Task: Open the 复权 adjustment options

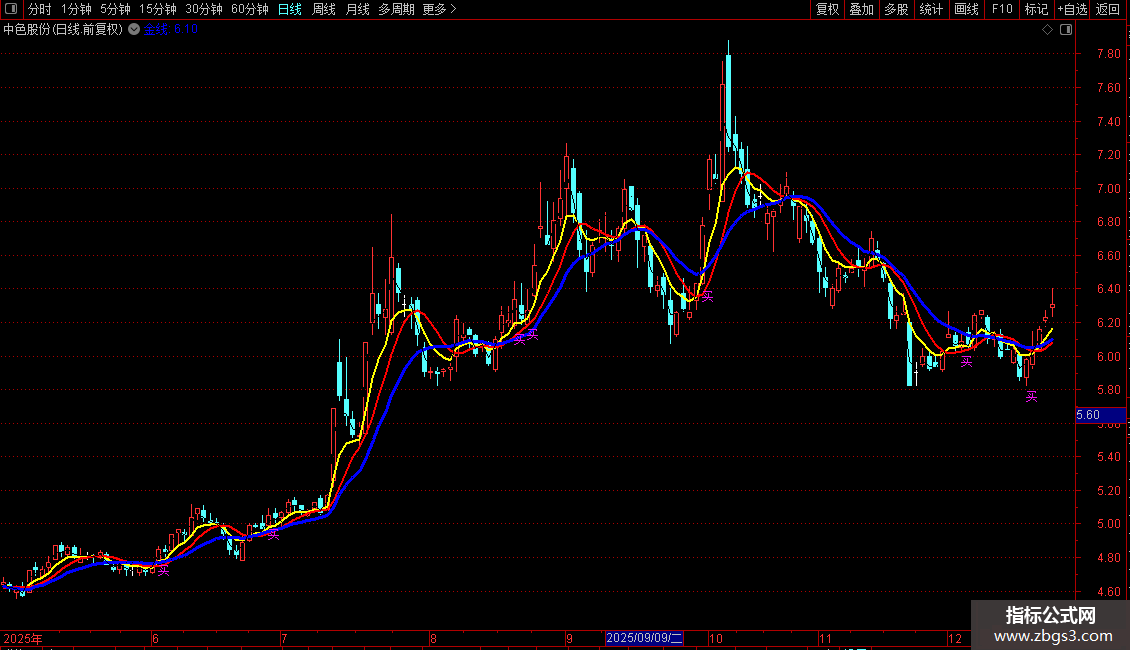Action: 827,9
